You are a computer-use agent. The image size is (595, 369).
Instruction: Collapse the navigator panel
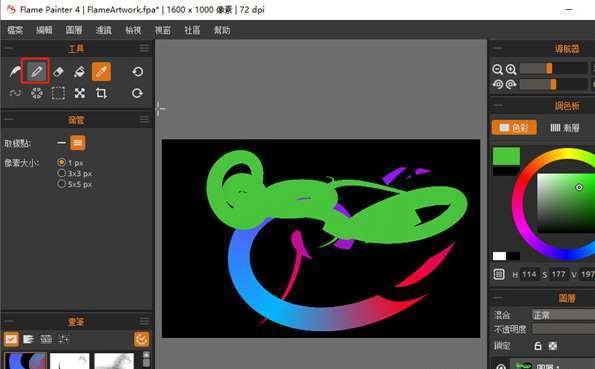[x=498, y=48]
